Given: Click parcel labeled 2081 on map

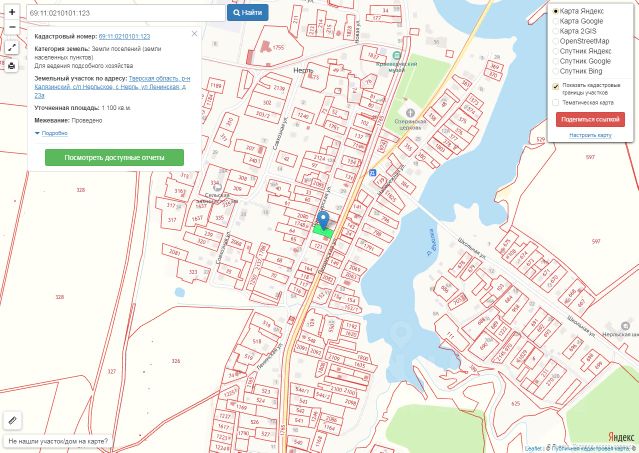Looking at the screenshot, I should pos(174,253).
